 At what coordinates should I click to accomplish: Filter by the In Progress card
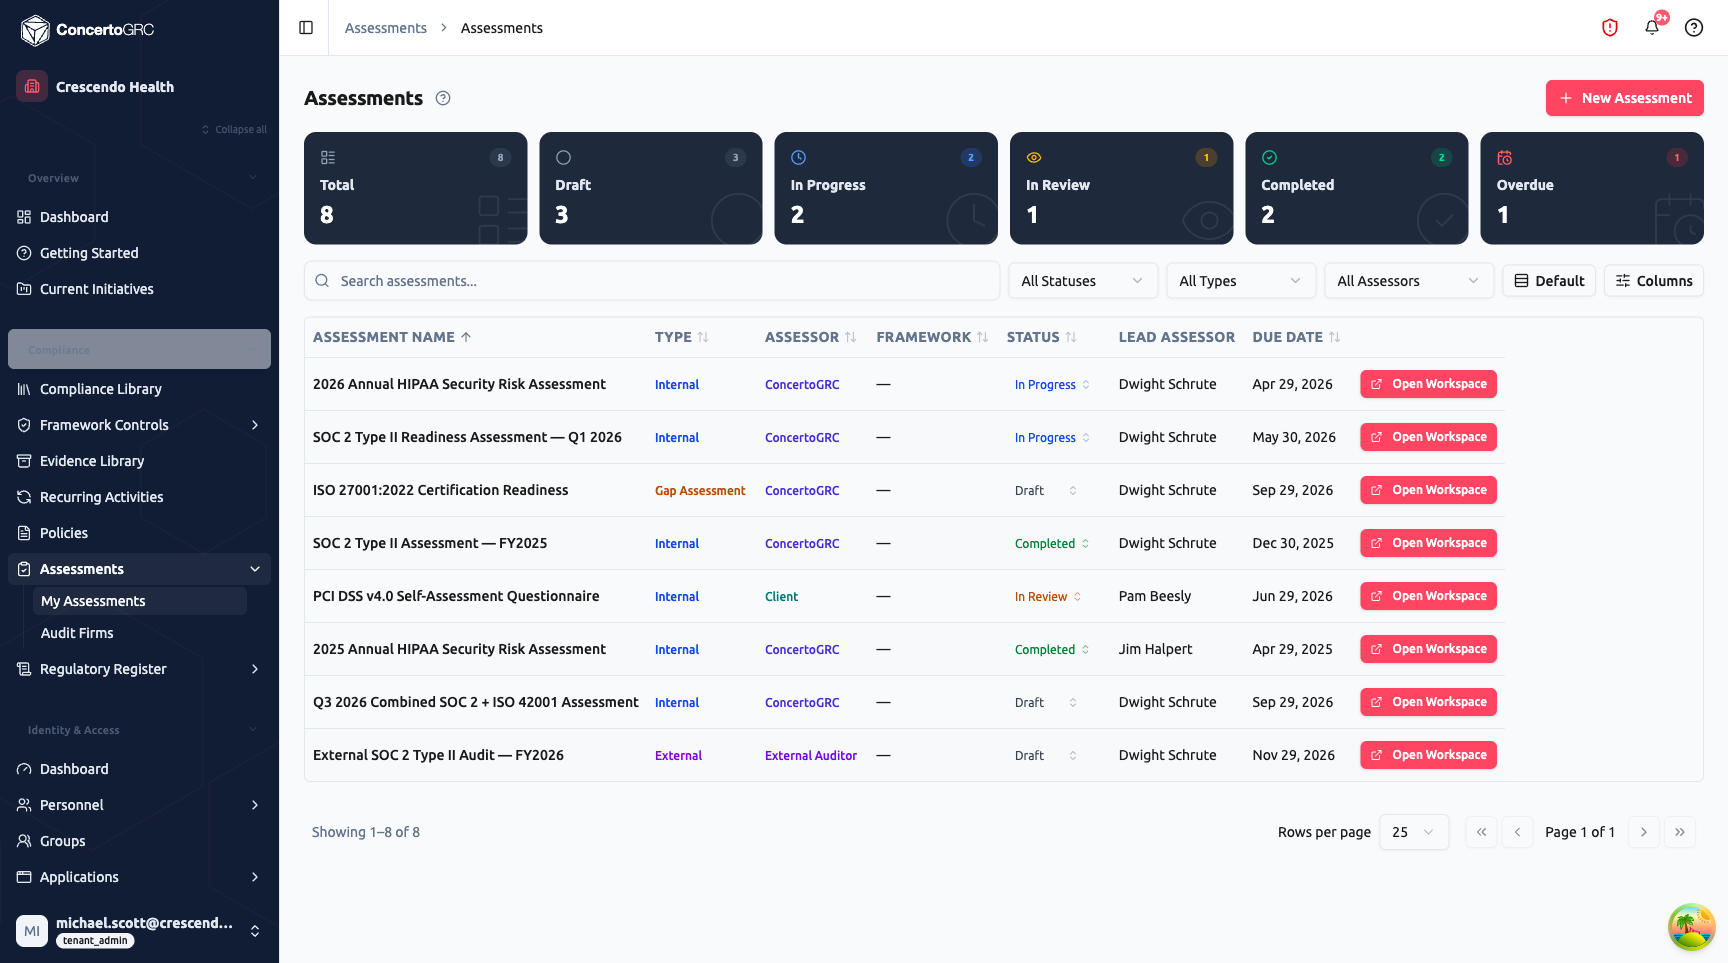pos(886,188)
